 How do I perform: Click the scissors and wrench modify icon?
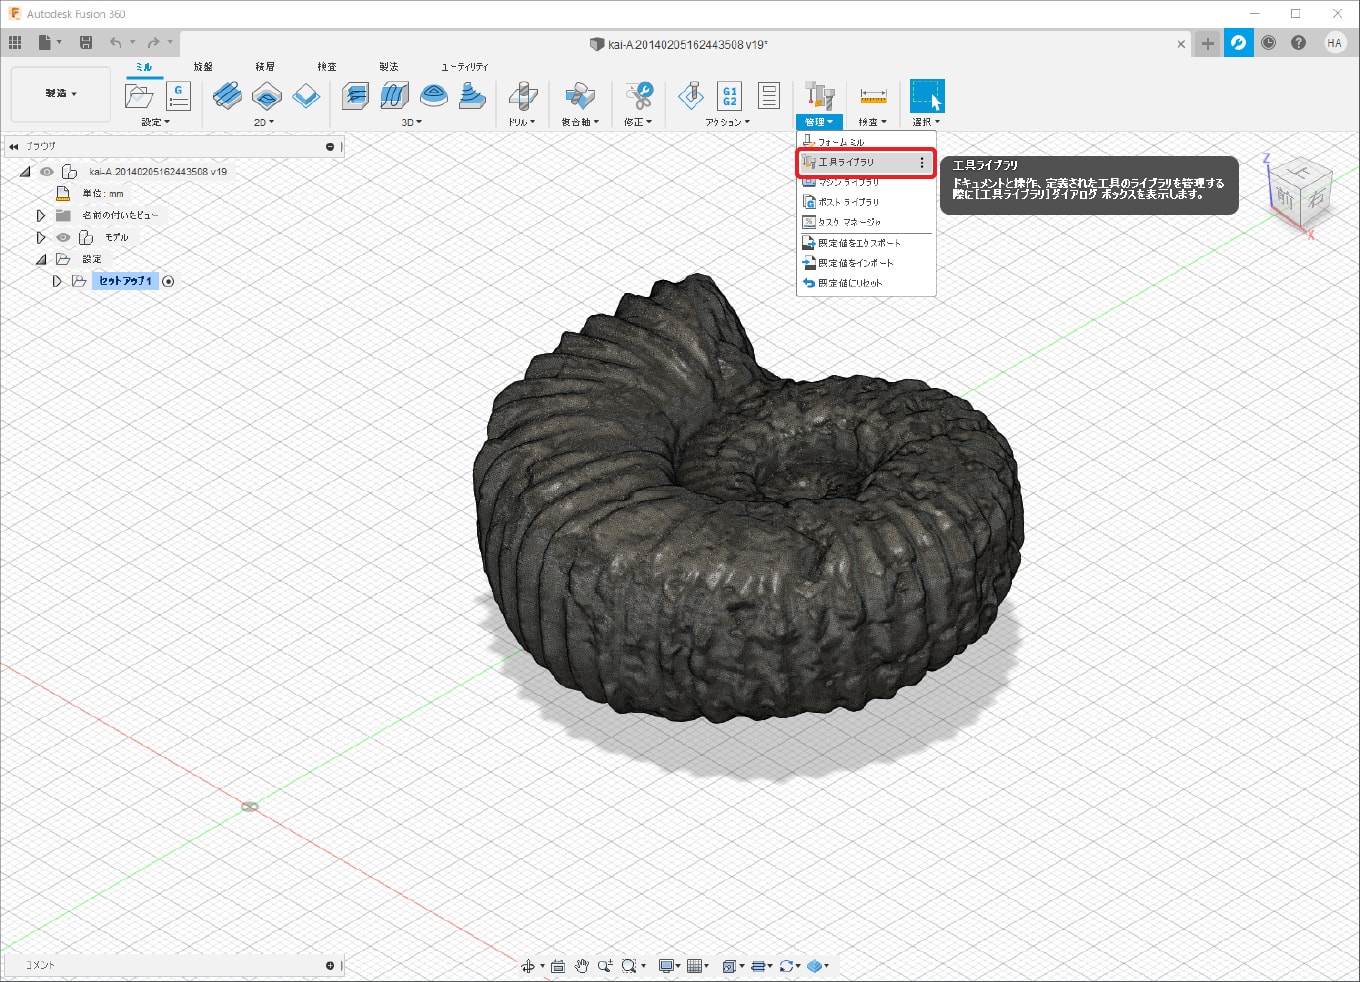pyautogui.click(x=638, y=96)
